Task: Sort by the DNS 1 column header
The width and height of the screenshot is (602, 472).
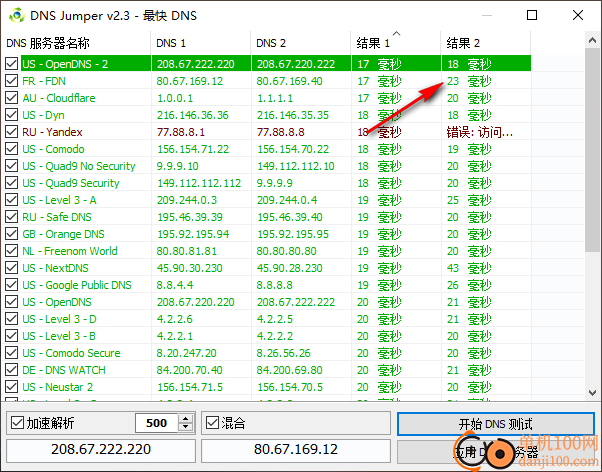Action: pyautogui.click(x=201, y=43)
